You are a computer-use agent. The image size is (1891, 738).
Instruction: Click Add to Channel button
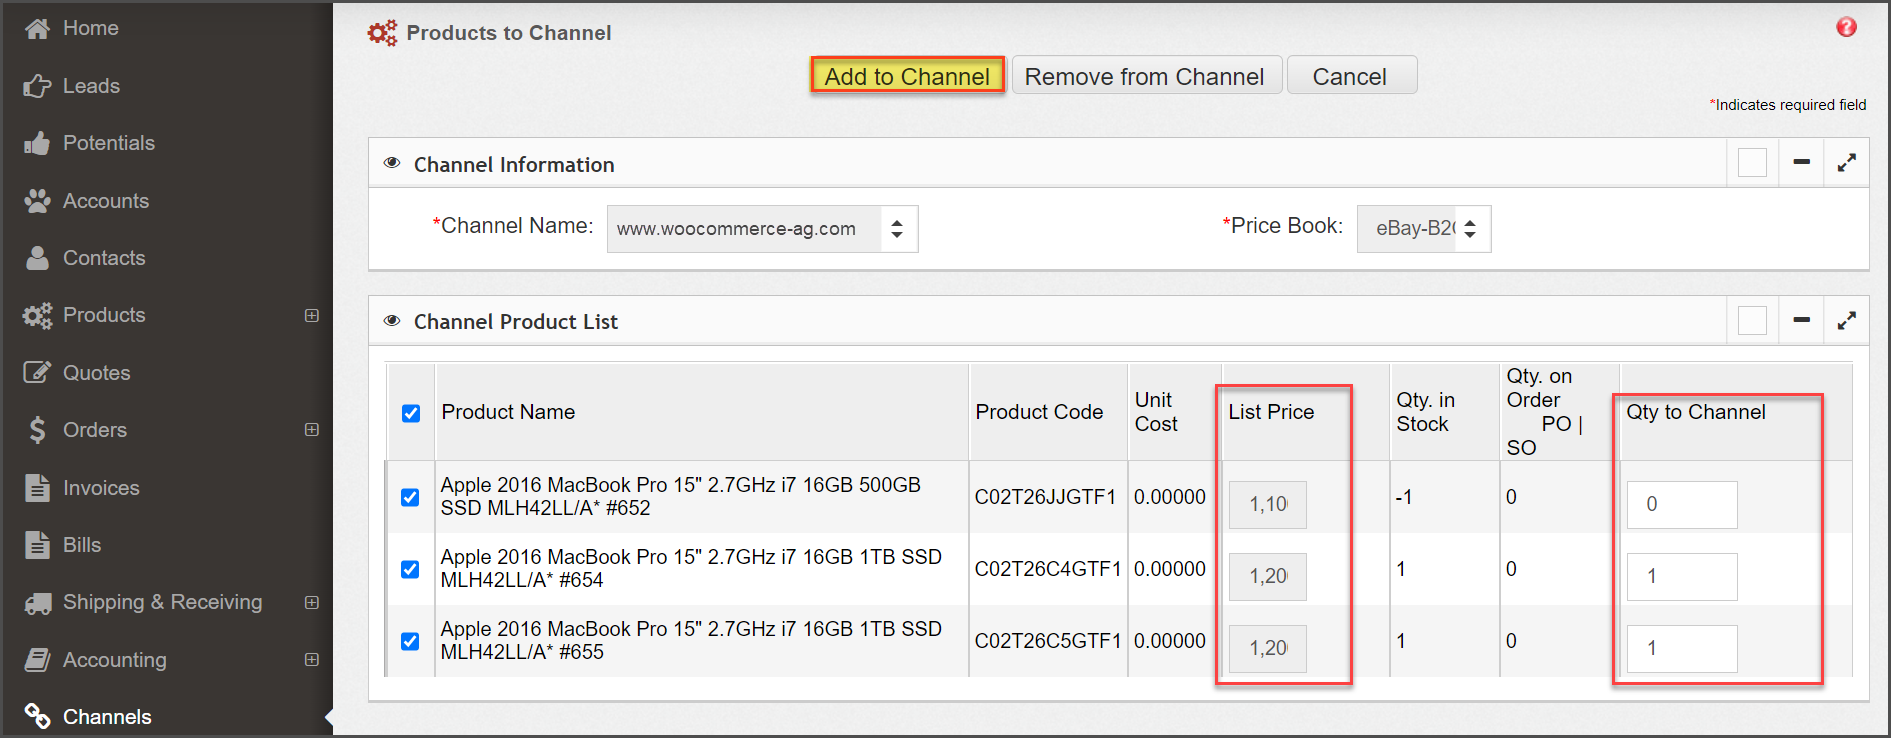907,76
